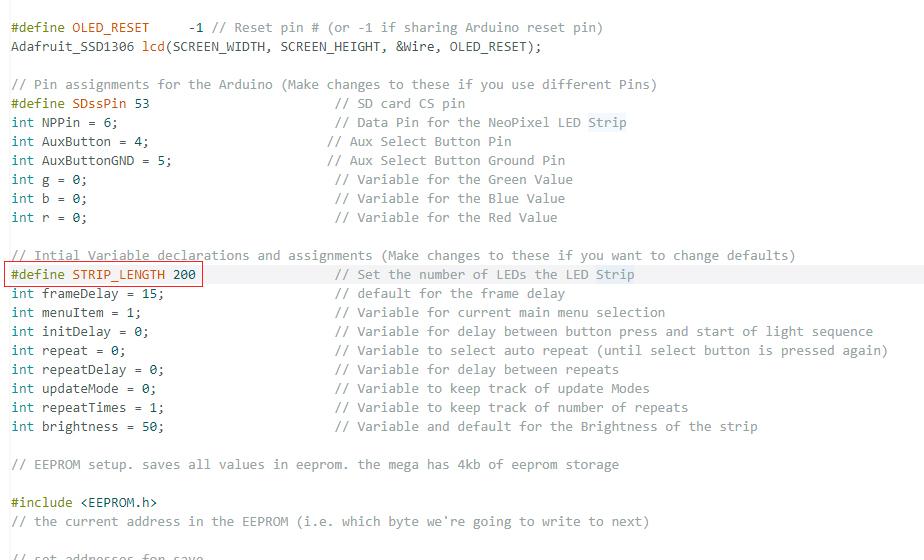Click the NPPin variable declaration
Viewport: 924px width, 560px height.
(64, 123)
